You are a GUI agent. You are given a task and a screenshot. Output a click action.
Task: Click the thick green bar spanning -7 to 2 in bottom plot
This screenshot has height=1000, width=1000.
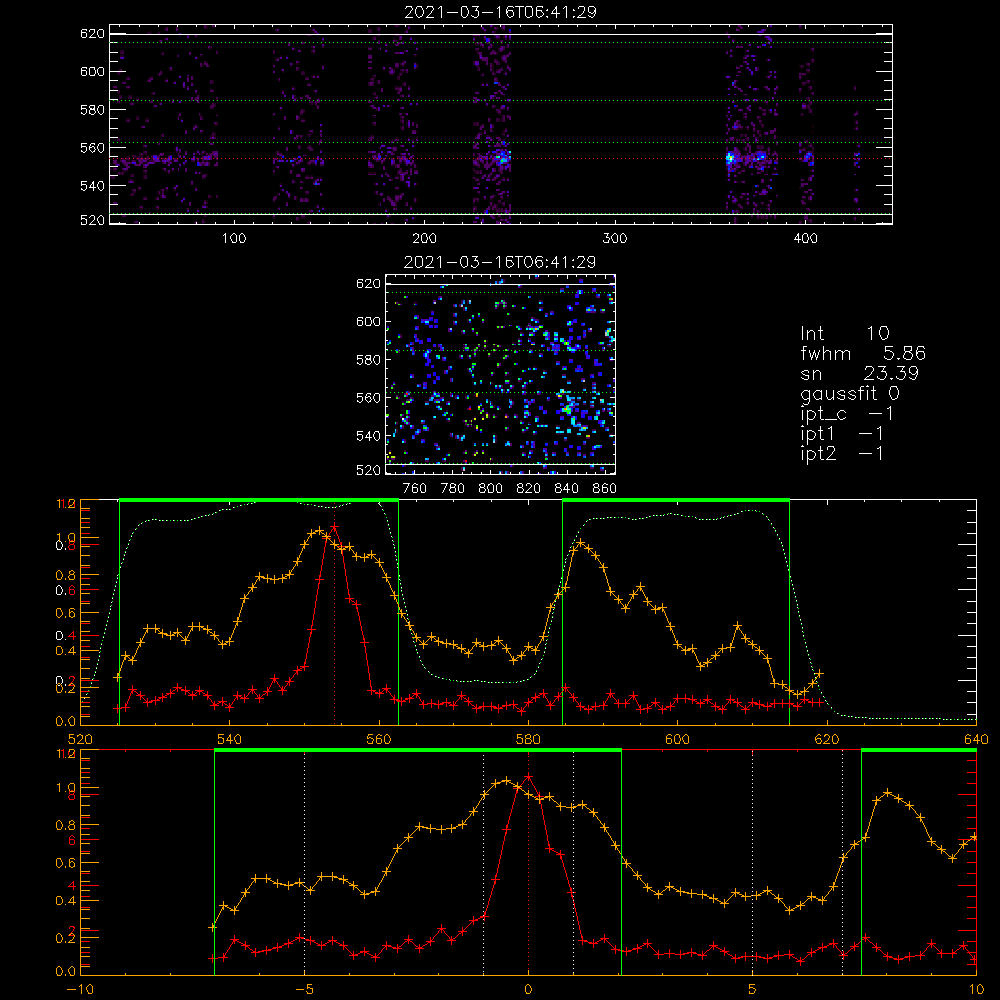tap(418, 750)
